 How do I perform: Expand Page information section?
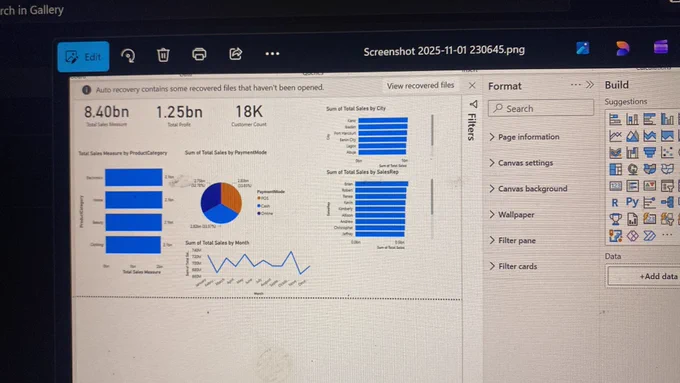(524, 137)
